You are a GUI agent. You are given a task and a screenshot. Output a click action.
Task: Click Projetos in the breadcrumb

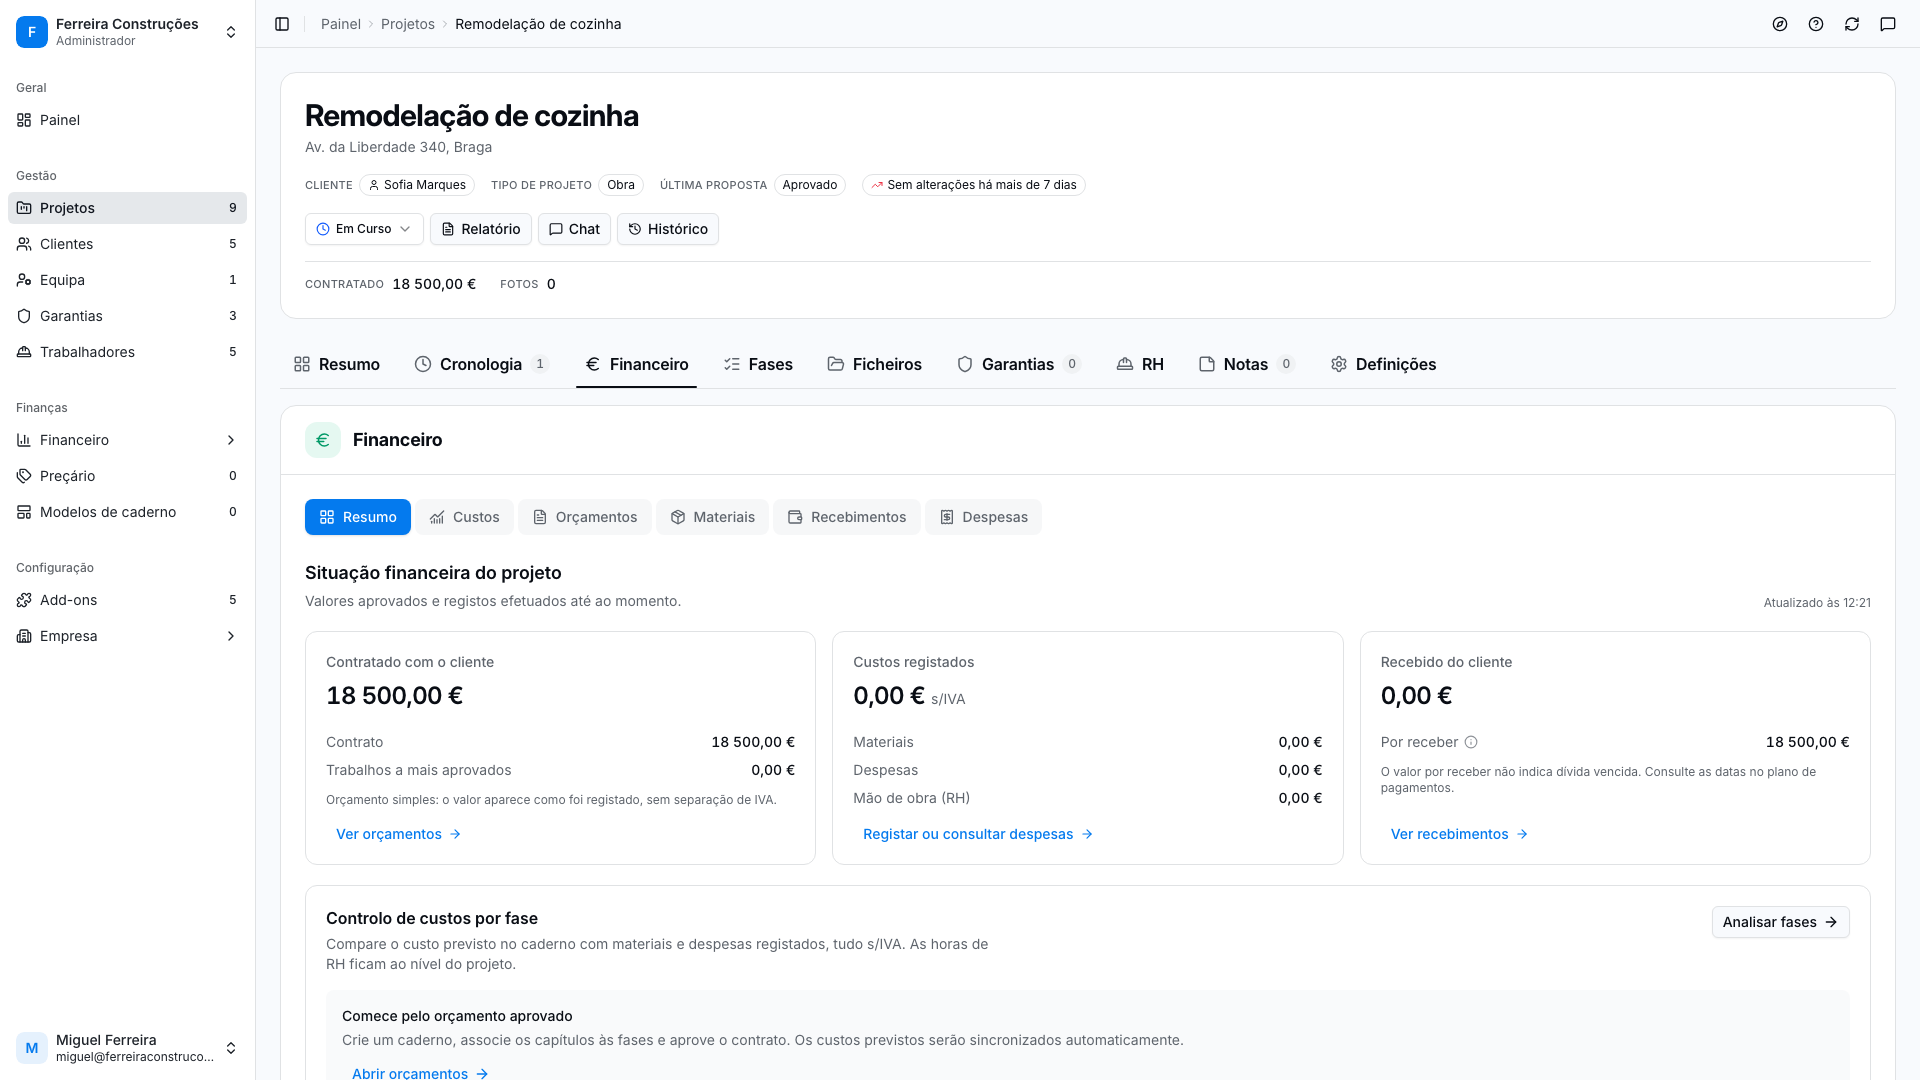pos(408,24)
